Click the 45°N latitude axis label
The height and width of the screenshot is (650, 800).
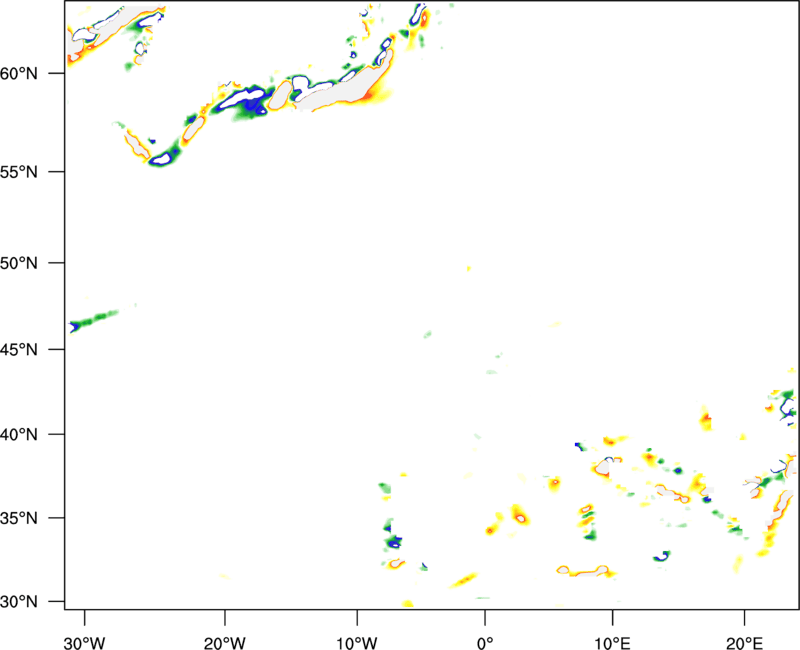[x=19, y=350]
